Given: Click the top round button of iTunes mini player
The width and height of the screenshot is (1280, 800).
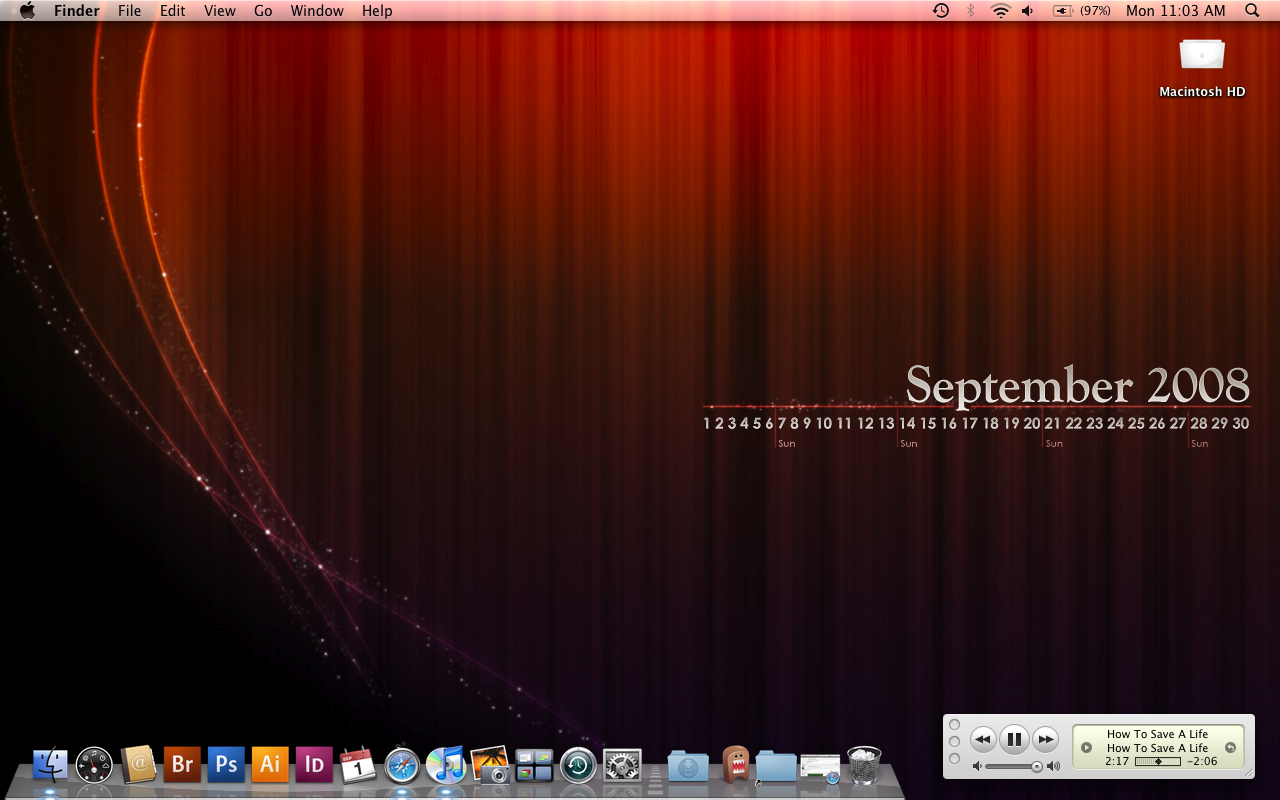Looking at the screenshot, I should 954,725.
